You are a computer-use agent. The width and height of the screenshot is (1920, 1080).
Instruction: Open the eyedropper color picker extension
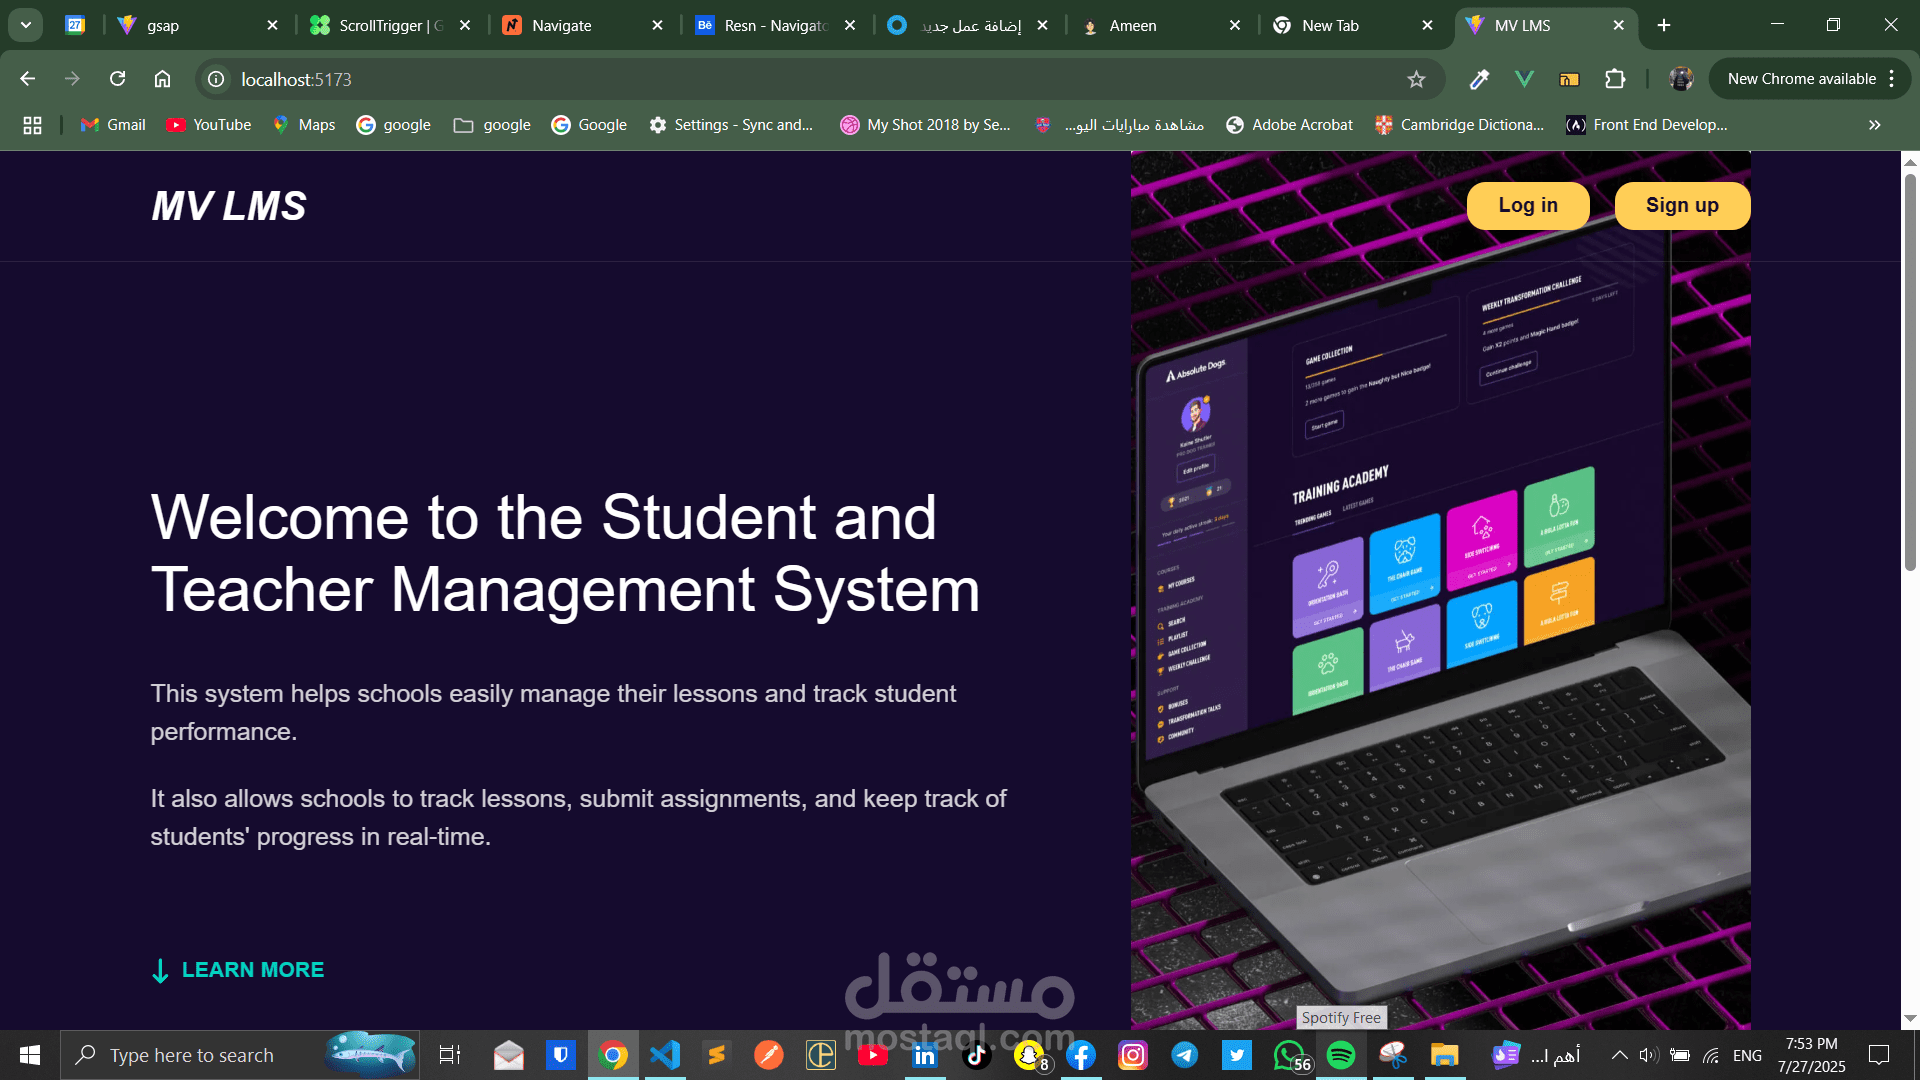click(x=1479, y=79)
